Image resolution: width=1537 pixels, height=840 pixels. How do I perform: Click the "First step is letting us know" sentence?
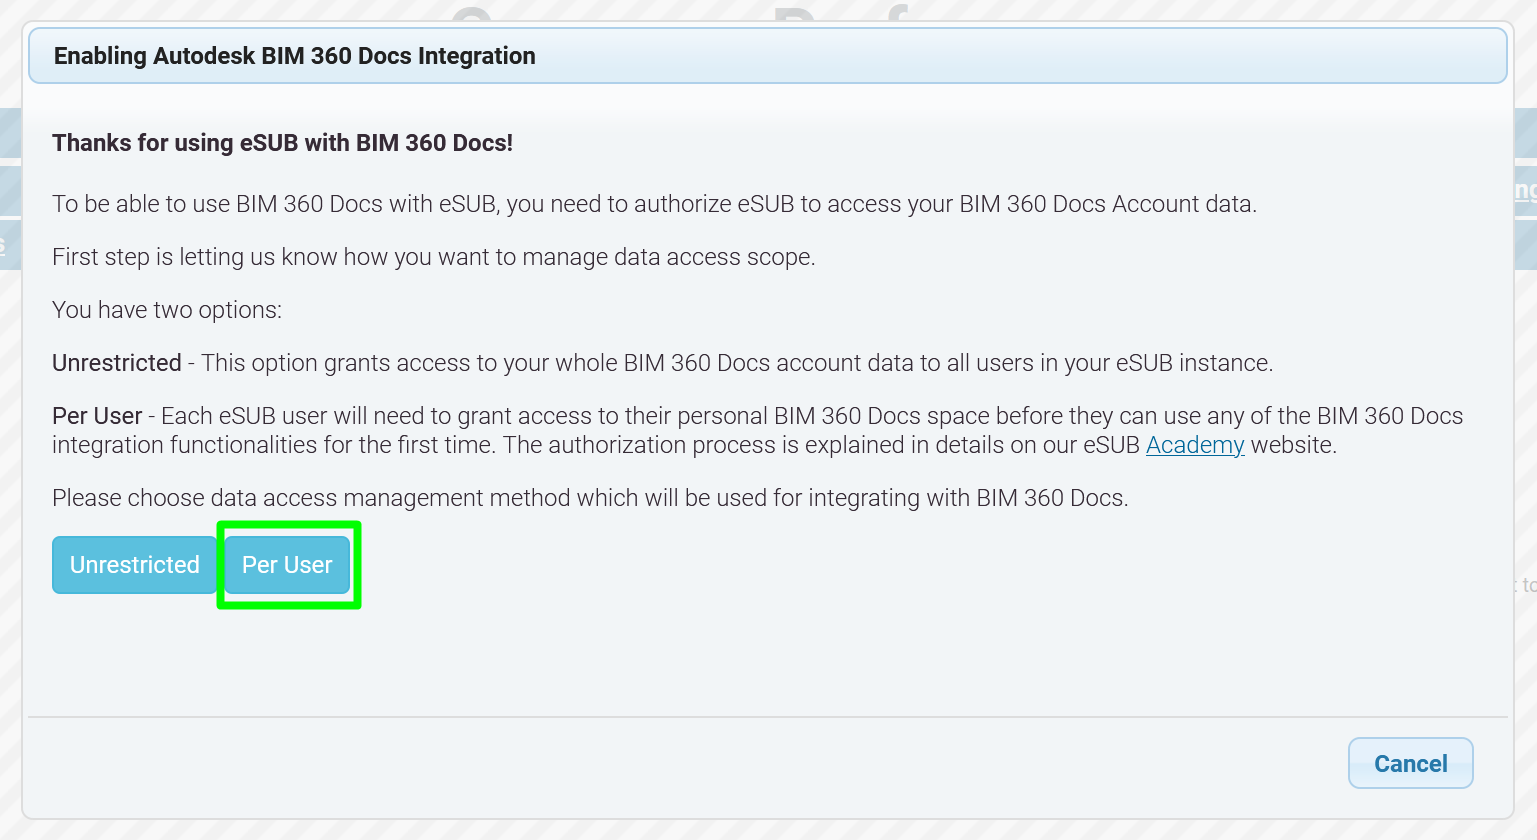(434, 257)
